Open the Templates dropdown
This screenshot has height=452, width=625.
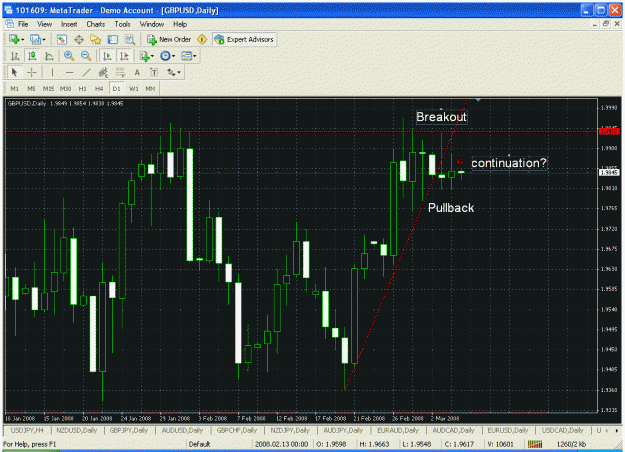tap(189, 56)
